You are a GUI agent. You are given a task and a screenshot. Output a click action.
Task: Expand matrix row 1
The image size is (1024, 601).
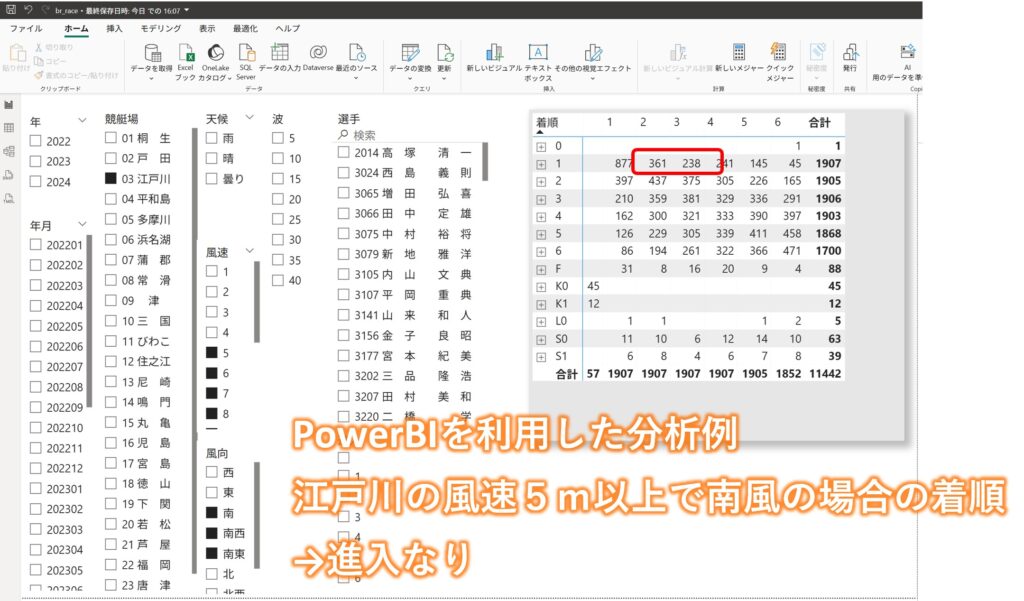click(x=541, y=164)
